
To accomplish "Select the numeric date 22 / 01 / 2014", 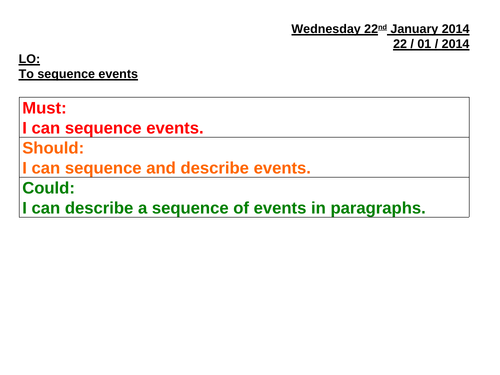I will pyautogui.click(x=431, y=44).
